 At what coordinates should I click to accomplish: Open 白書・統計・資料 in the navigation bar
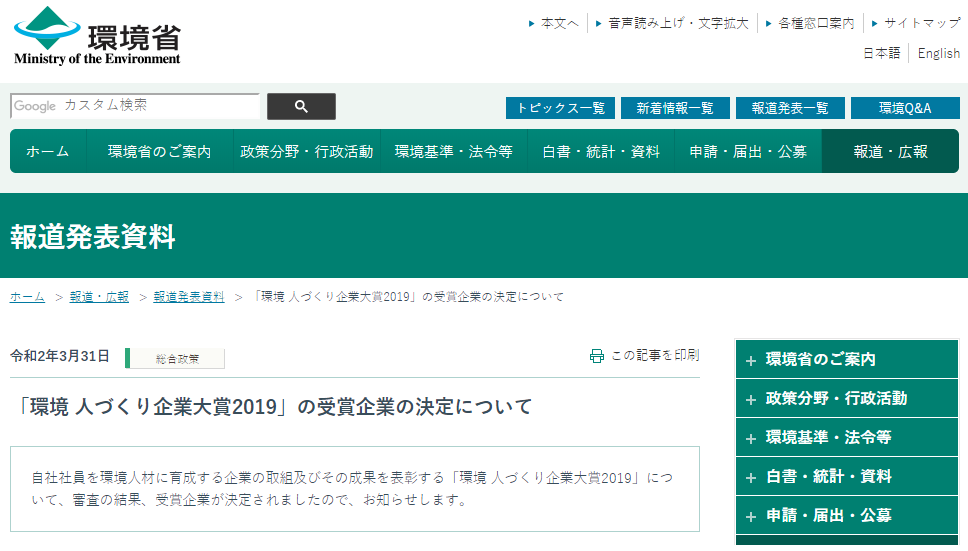(x=601, y=151)
